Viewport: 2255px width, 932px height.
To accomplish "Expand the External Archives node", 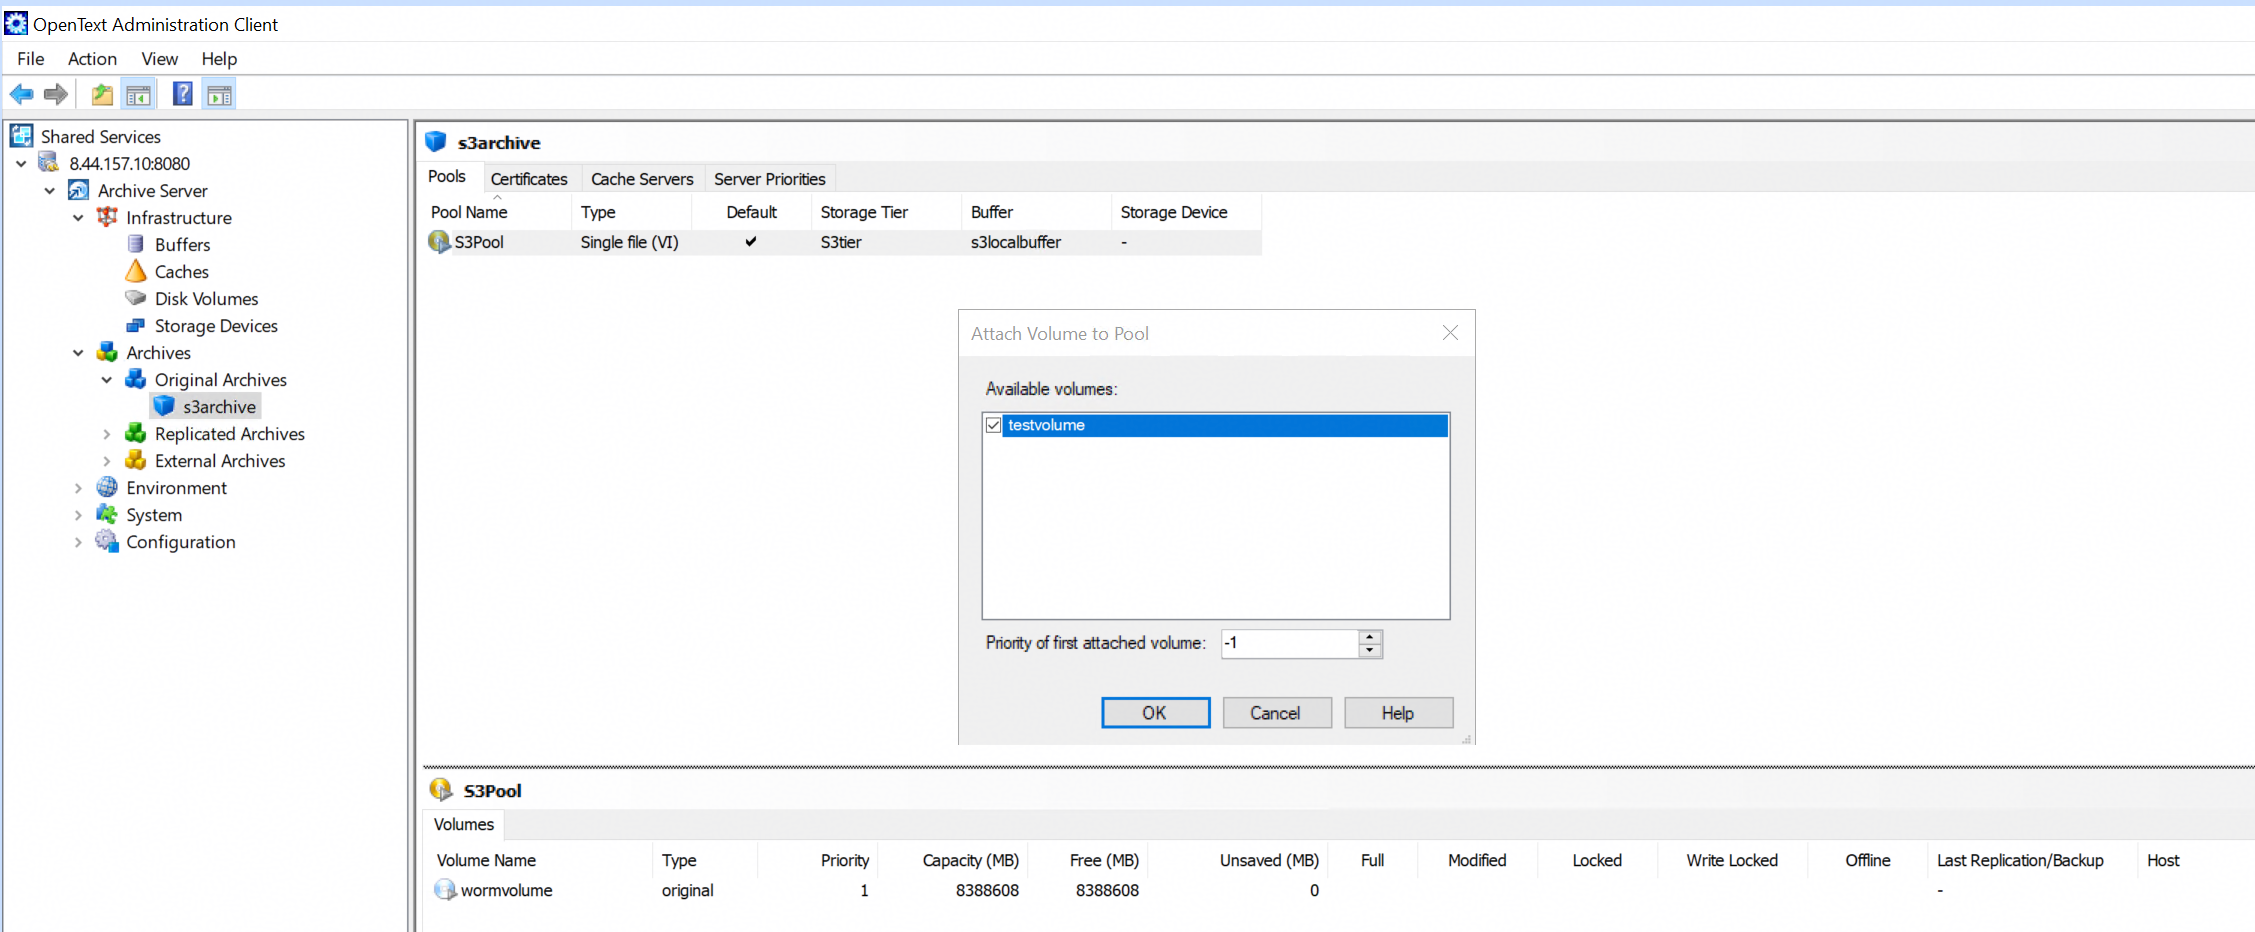I will click(x=107, y=460).
